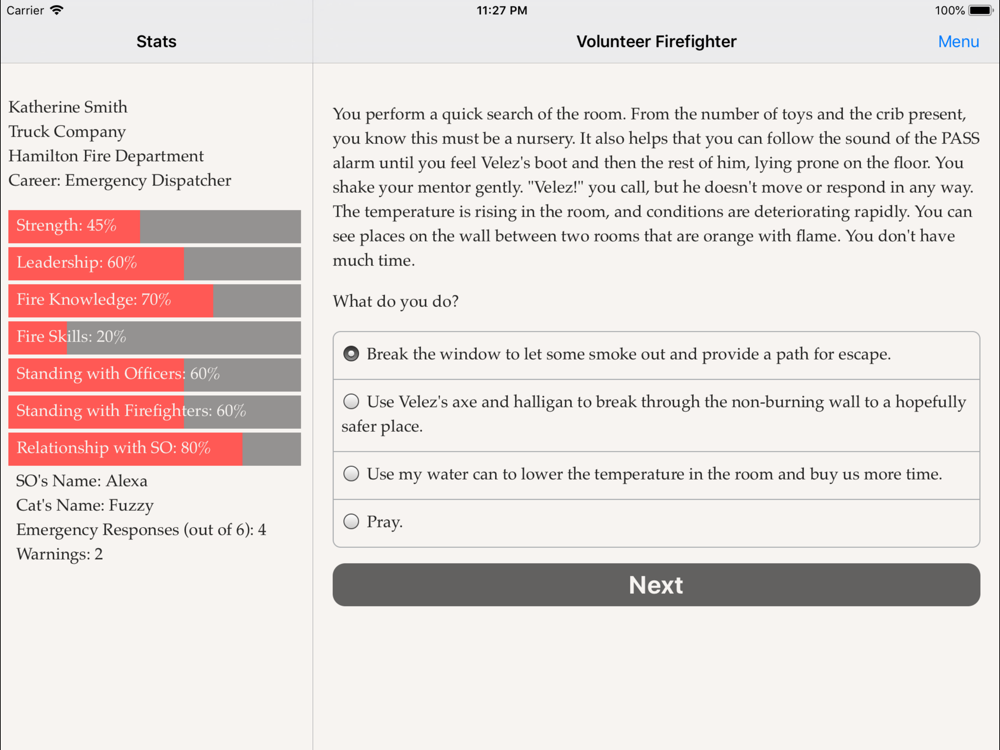Image resolution: width=1000 pixels, height=750 pixels.
Task: Click the Strength 45% bar
Action: tap(154, 226)
